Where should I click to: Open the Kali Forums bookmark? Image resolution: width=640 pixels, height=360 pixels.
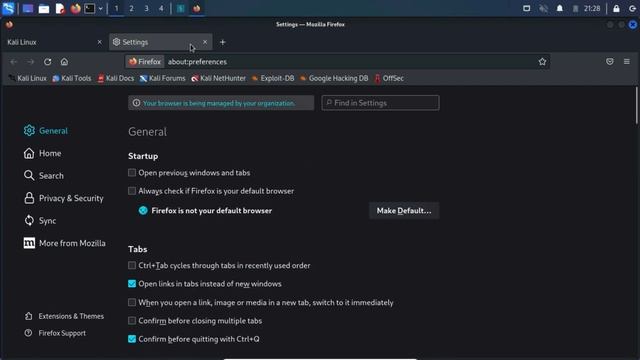tap(162, 78)
